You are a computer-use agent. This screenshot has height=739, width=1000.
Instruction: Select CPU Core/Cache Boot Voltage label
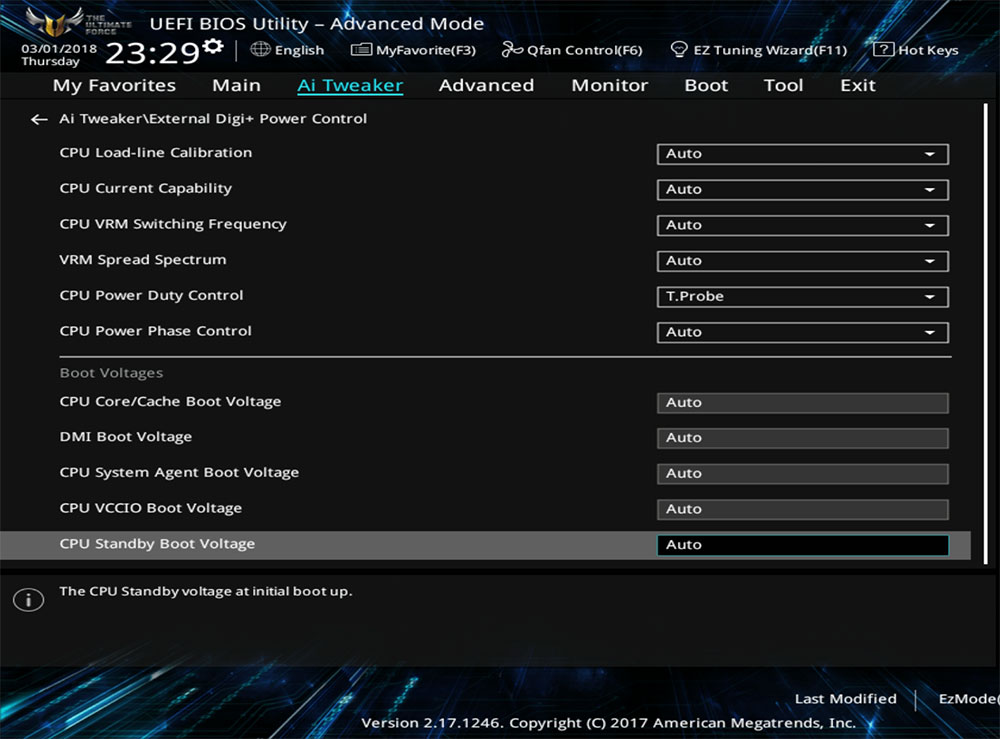click(x=170, y=402)
